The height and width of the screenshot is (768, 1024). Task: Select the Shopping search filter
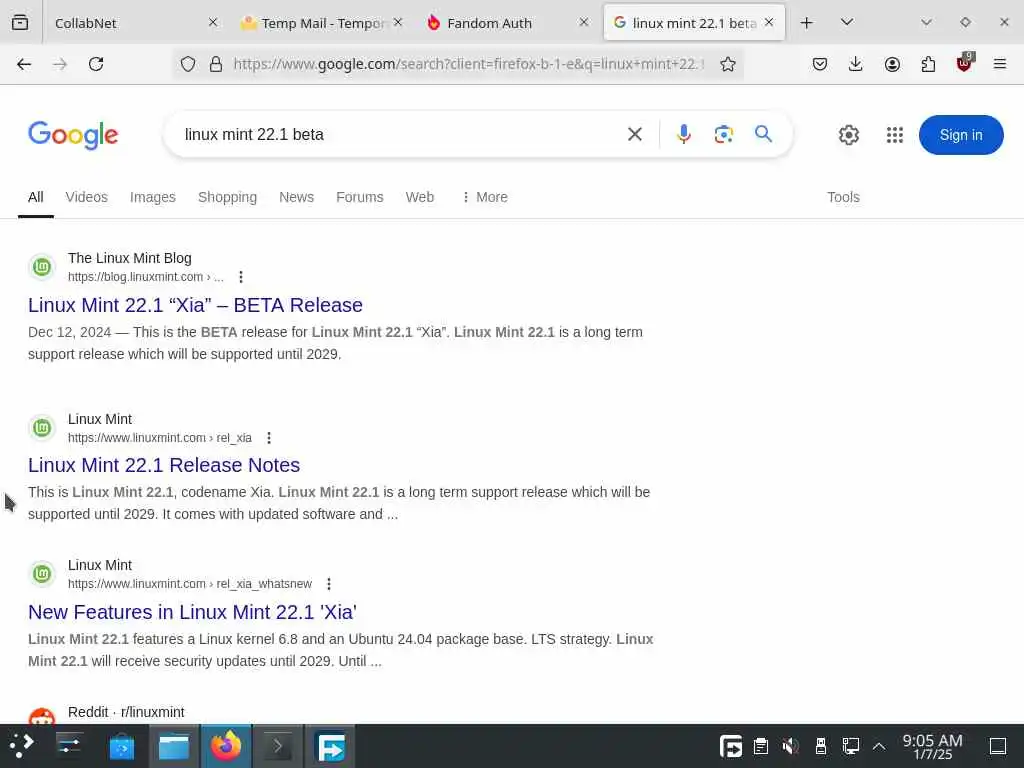(227, 197)
